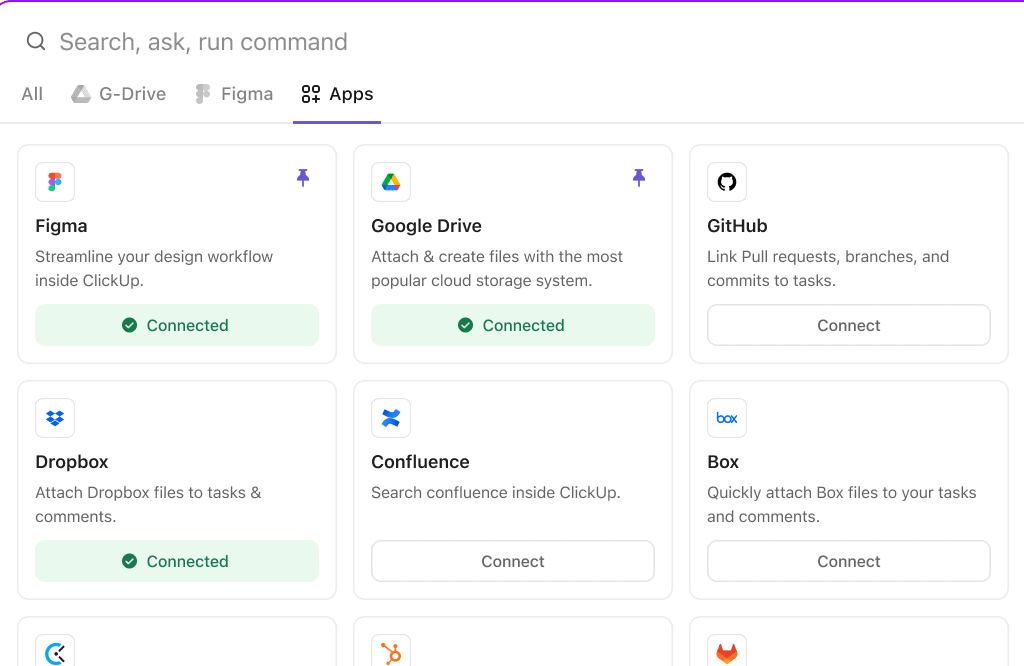Image resolution: width=1024 pixels, height=666 pixels.
Task: Click the Figma card title
Action: pos(61,226)
